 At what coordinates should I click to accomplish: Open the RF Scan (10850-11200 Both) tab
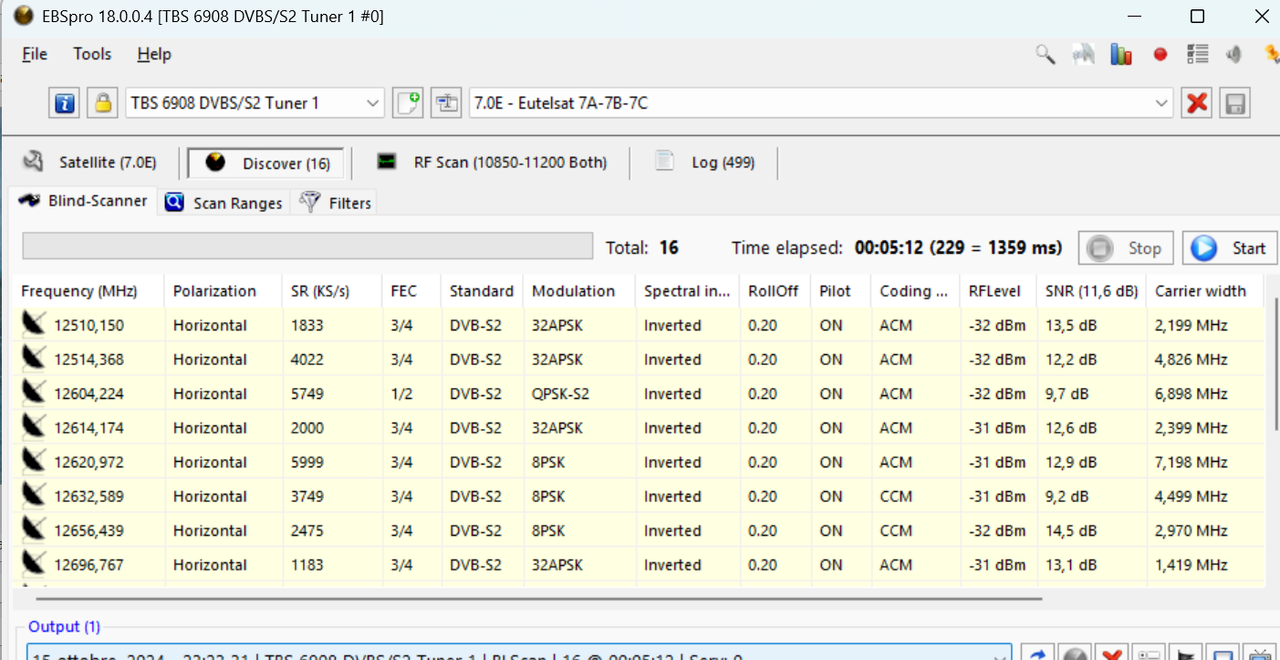point(493,162)
